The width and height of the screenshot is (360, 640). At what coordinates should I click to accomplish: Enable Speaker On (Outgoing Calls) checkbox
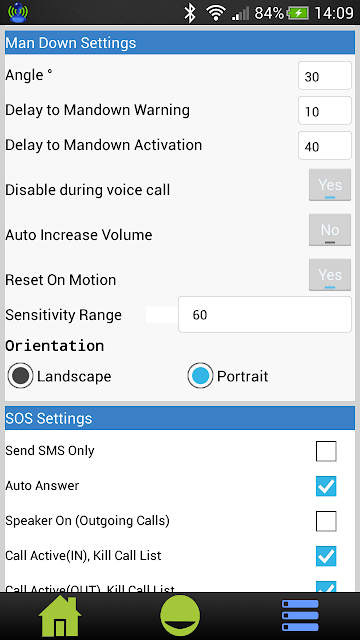click(326, 521)
